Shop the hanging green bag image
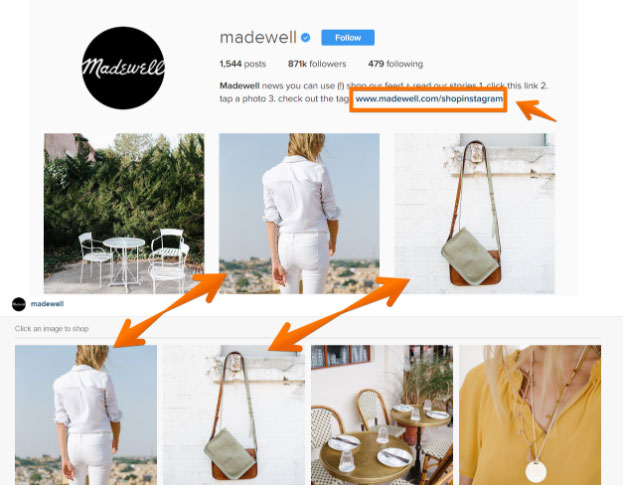 click(x=234, y=415)
